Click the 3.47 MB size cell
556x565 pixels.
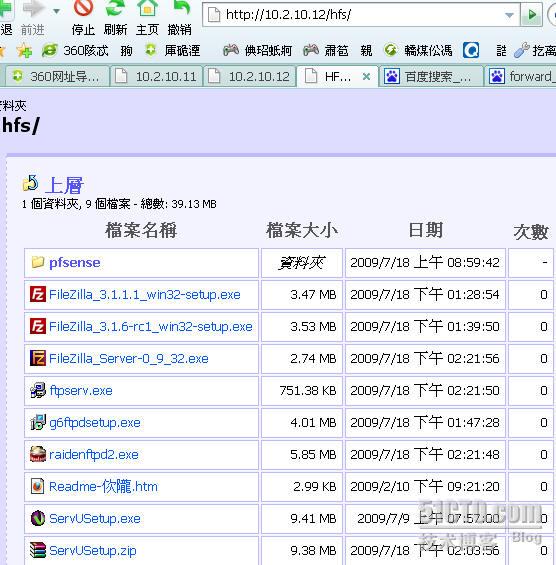(x=302, y=295)
